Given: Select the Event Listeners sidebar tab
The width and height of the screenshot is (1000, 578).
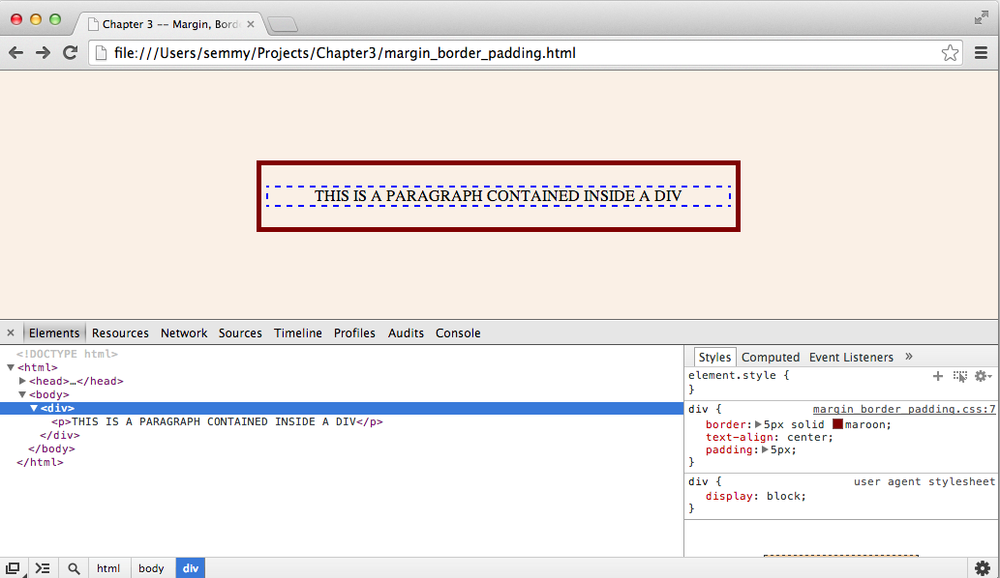Looking at the screenshot, I should (x=851, y=357).
